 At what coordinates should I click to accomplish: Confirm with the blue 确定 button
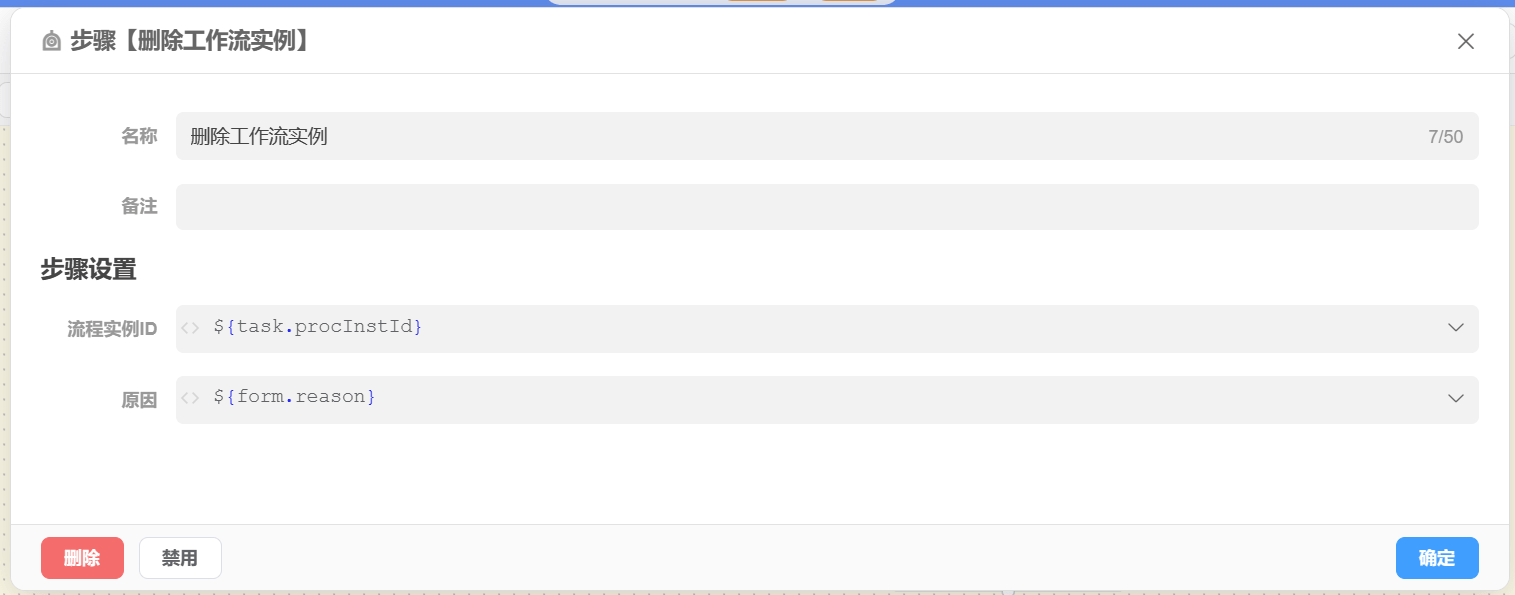click(x=1436, y=558)
